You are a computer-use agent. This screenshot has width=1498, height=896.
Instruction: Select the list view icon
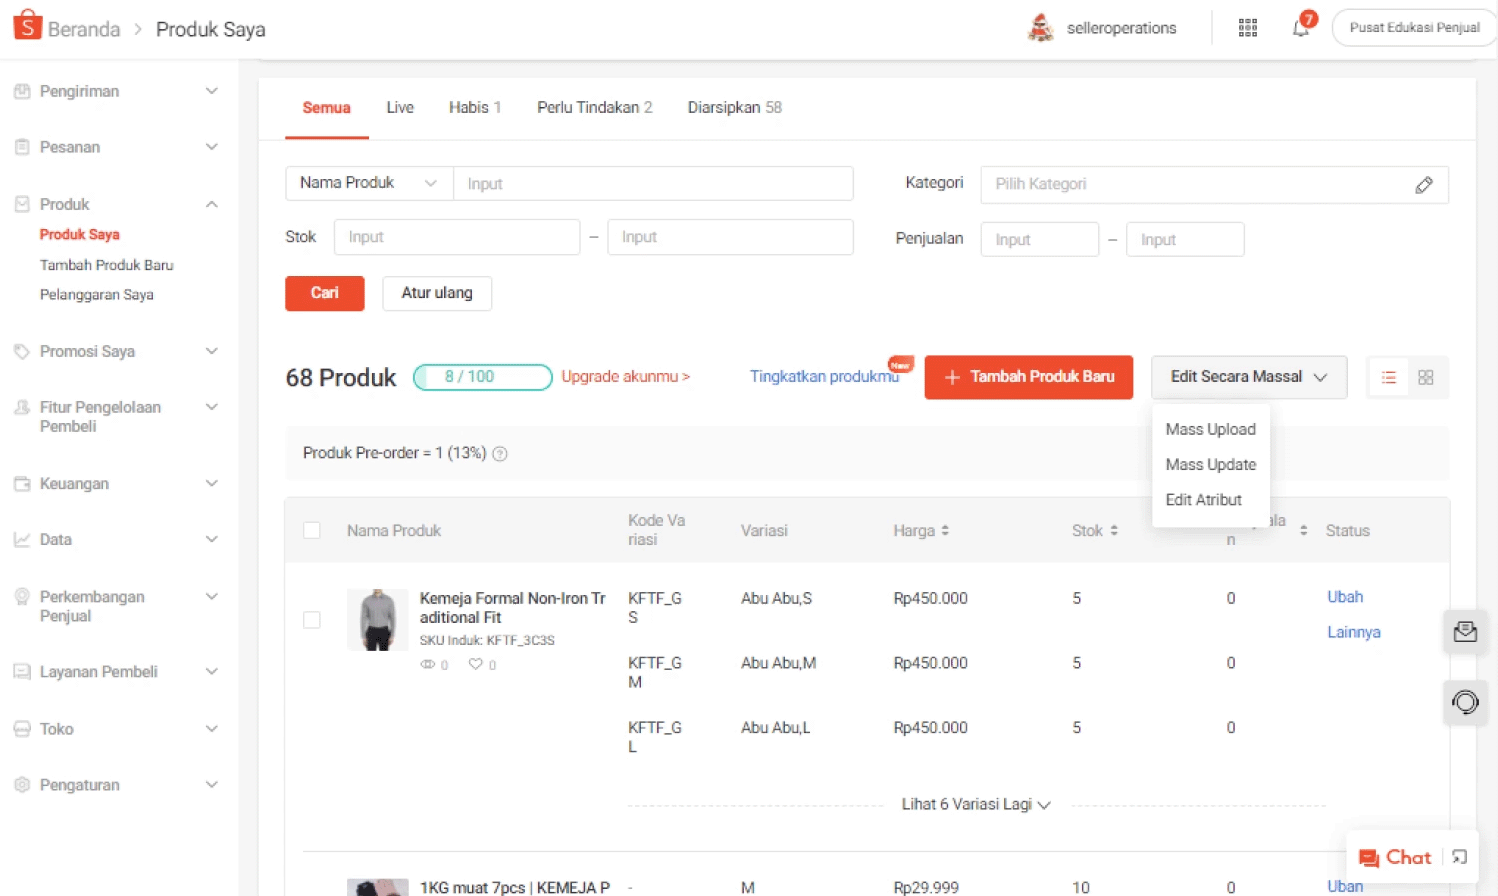click(x=1388, y=377)
